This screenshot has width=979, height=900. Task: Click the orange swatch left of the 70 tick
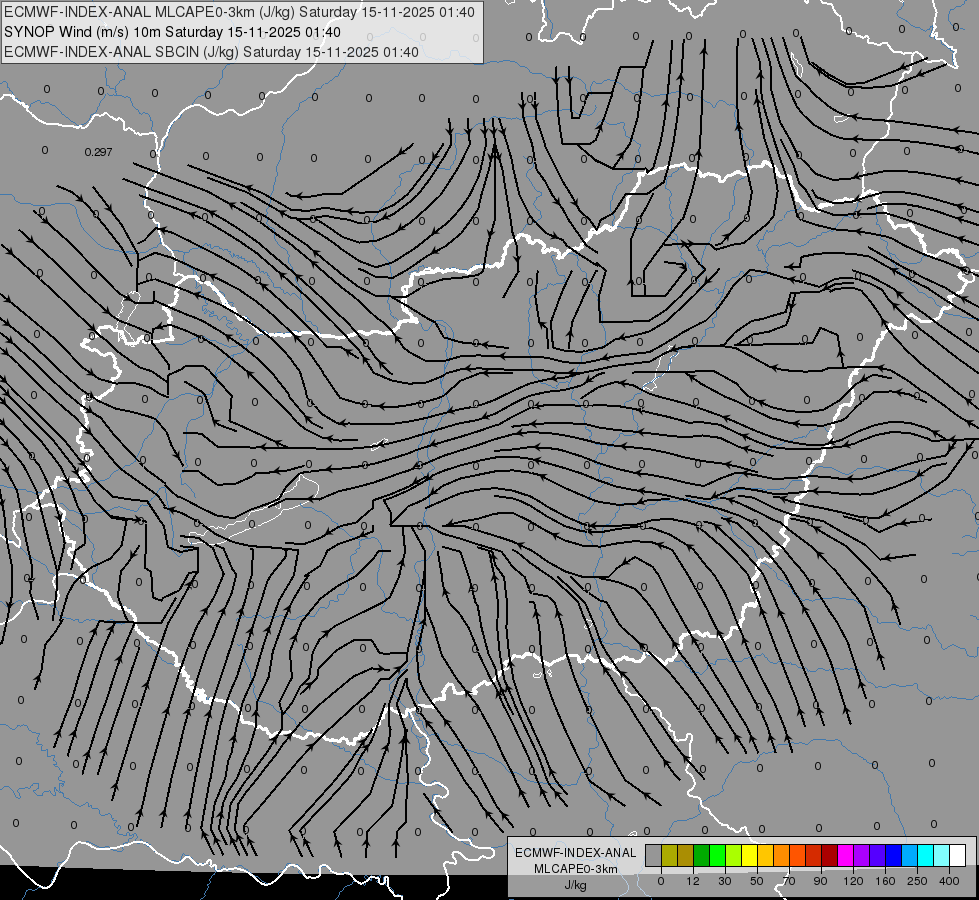pos(781,855)
